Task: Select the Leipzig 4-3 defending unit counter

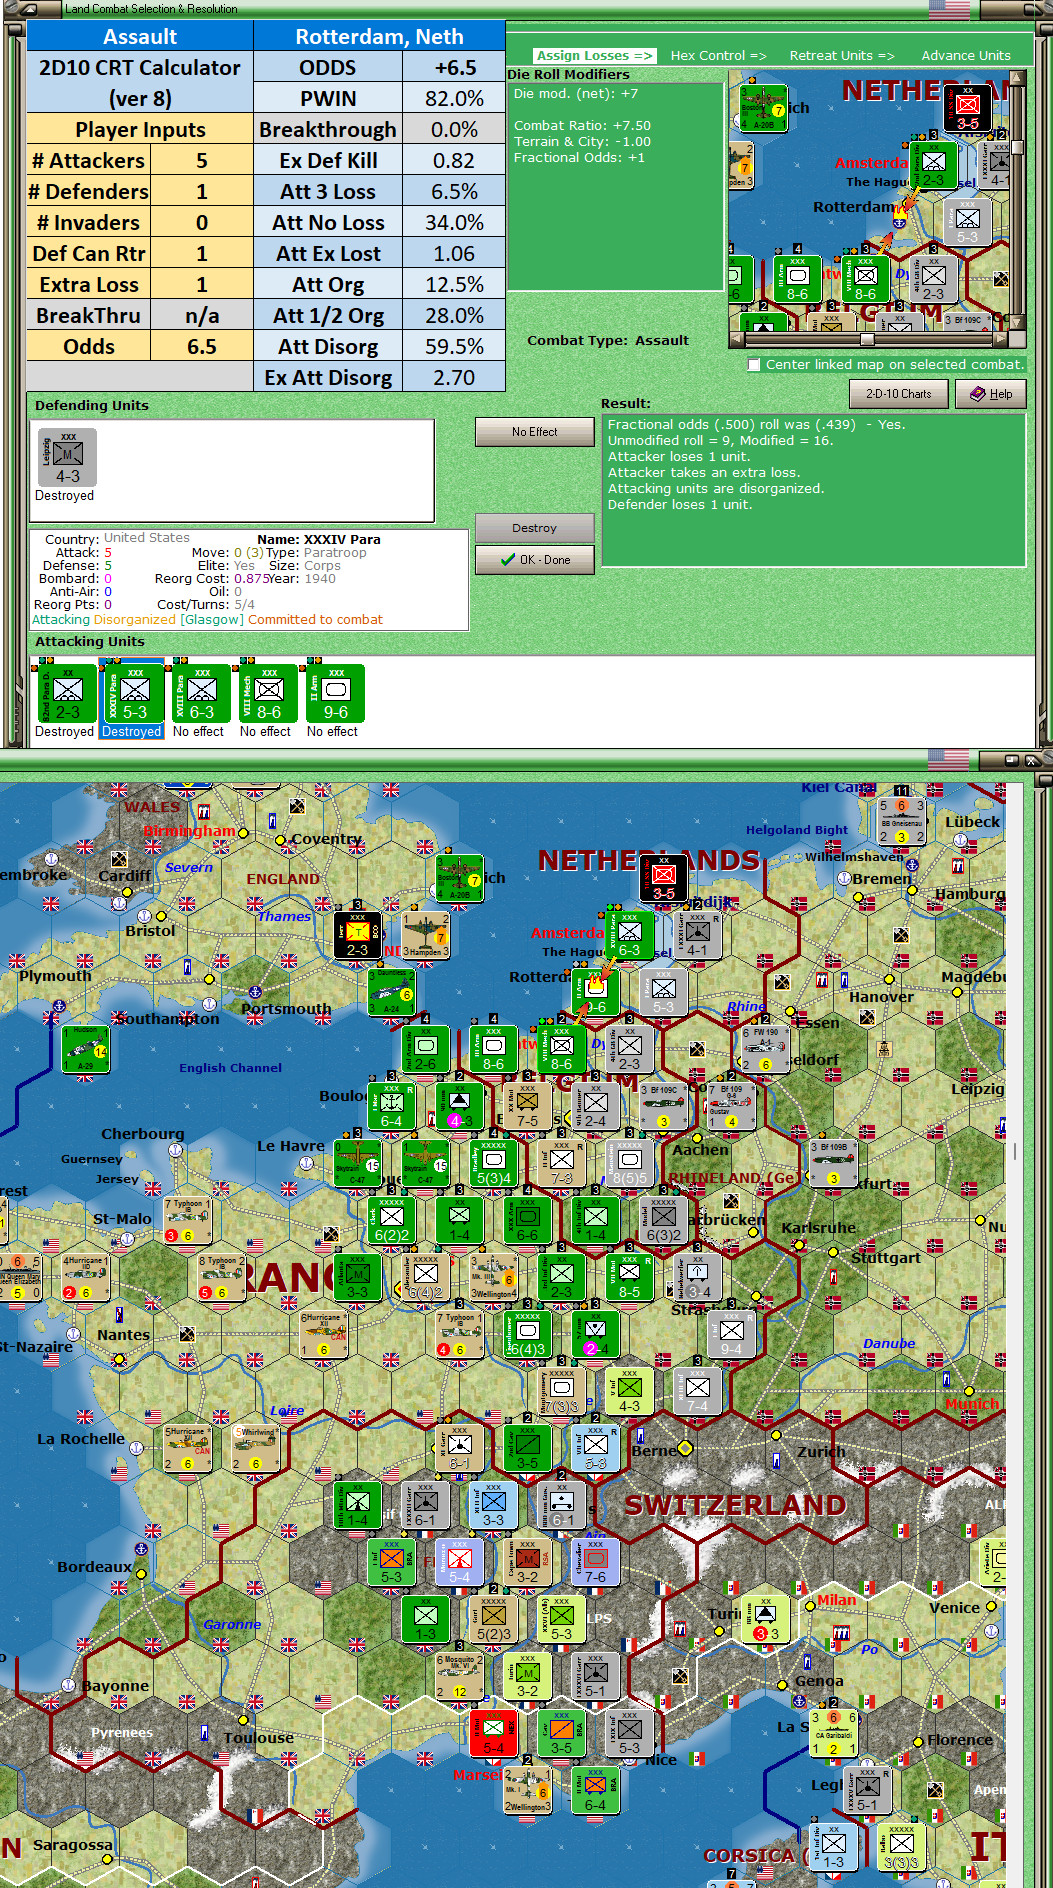Action: (67, 458)
